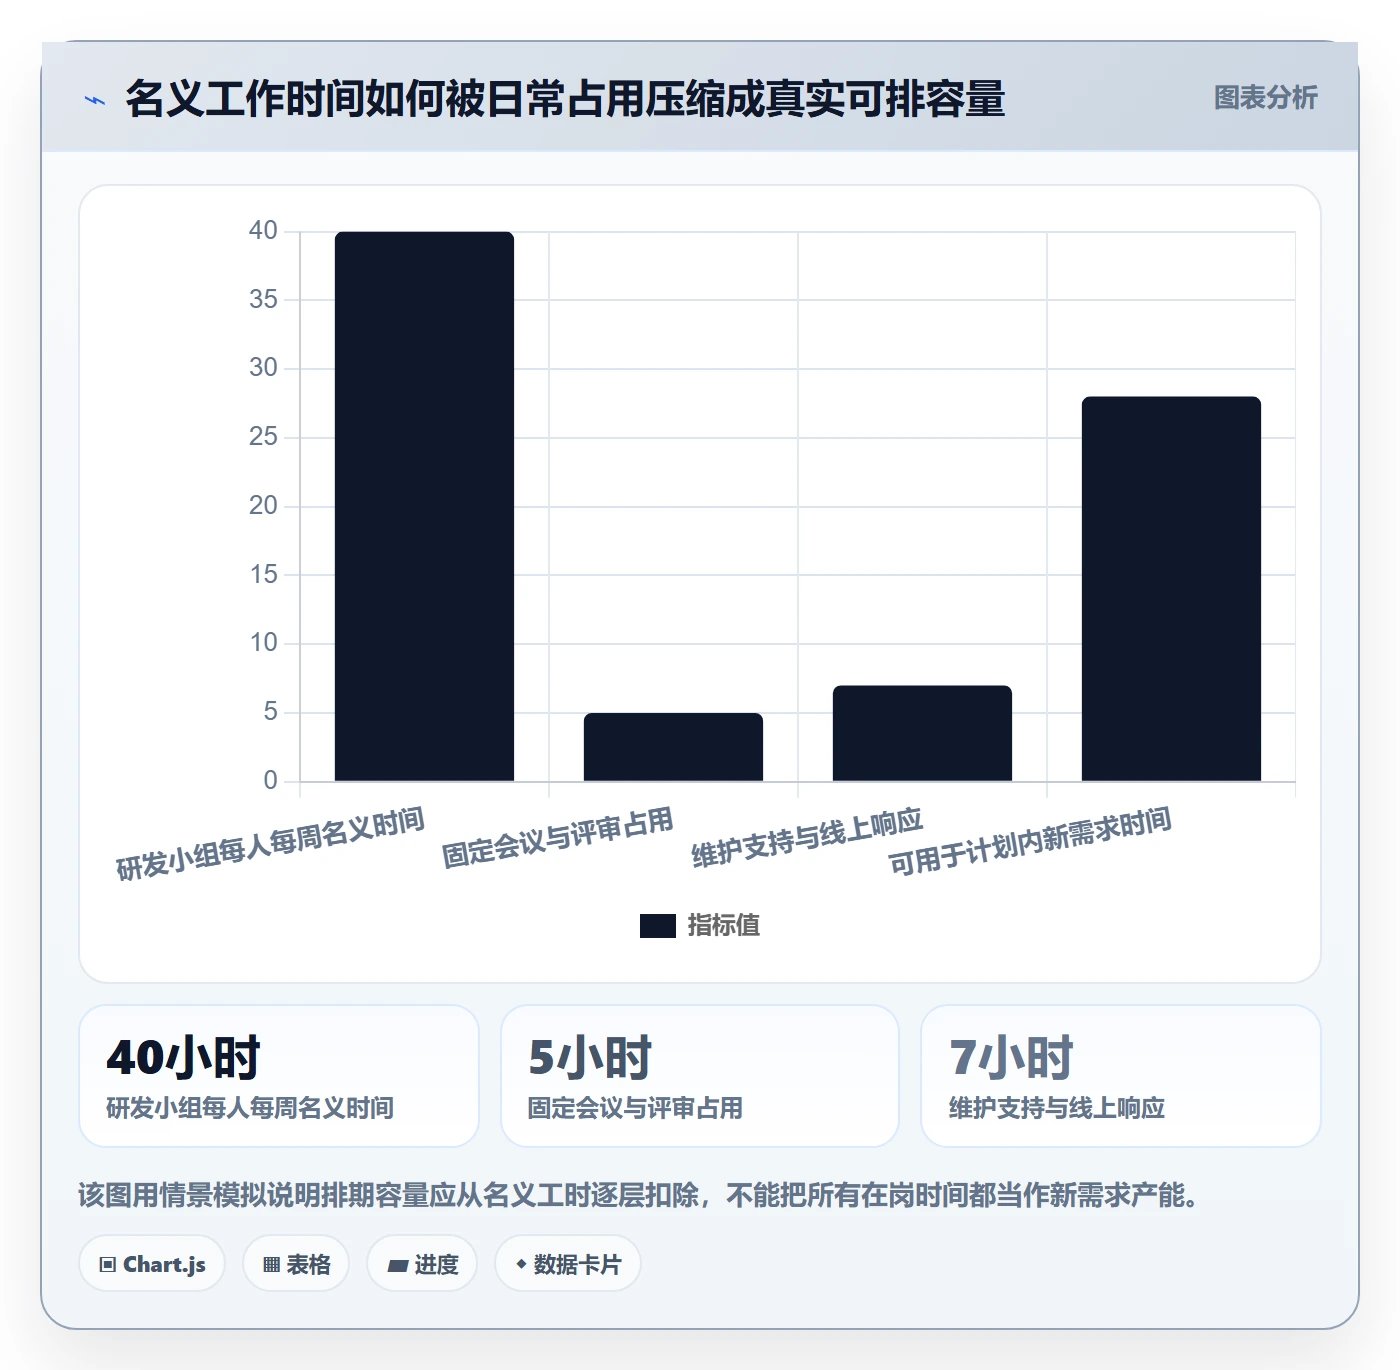1400x1370 pixels.
Task: Select the 可用于计划内新需求时间 bar in chart
Action: [x=1171, y=589]
